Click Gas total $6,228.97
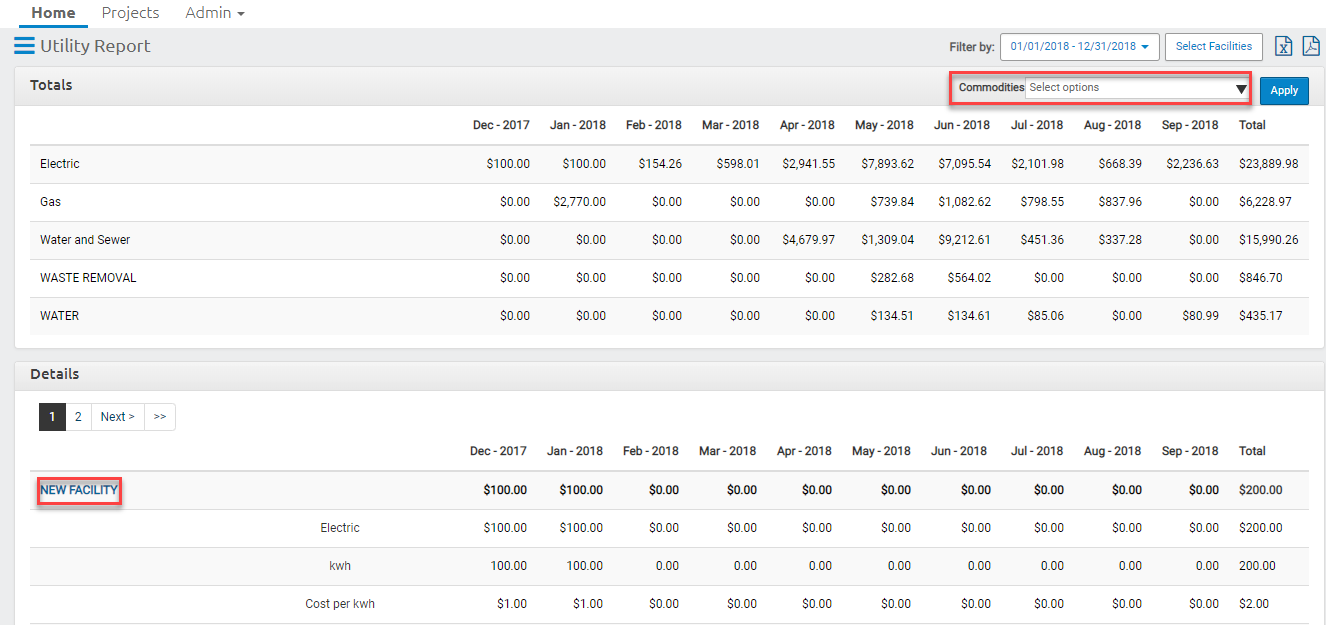 pos(1265,202)
